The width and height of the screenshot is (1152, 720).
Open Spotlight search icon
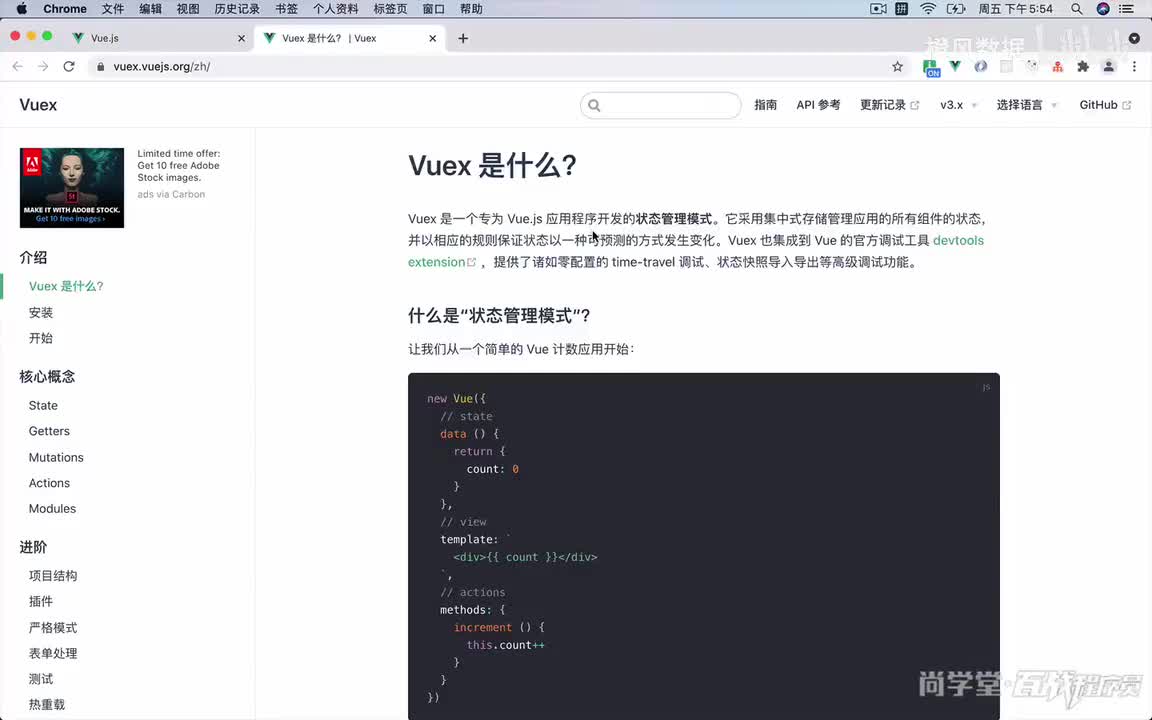click(1076, 9)
